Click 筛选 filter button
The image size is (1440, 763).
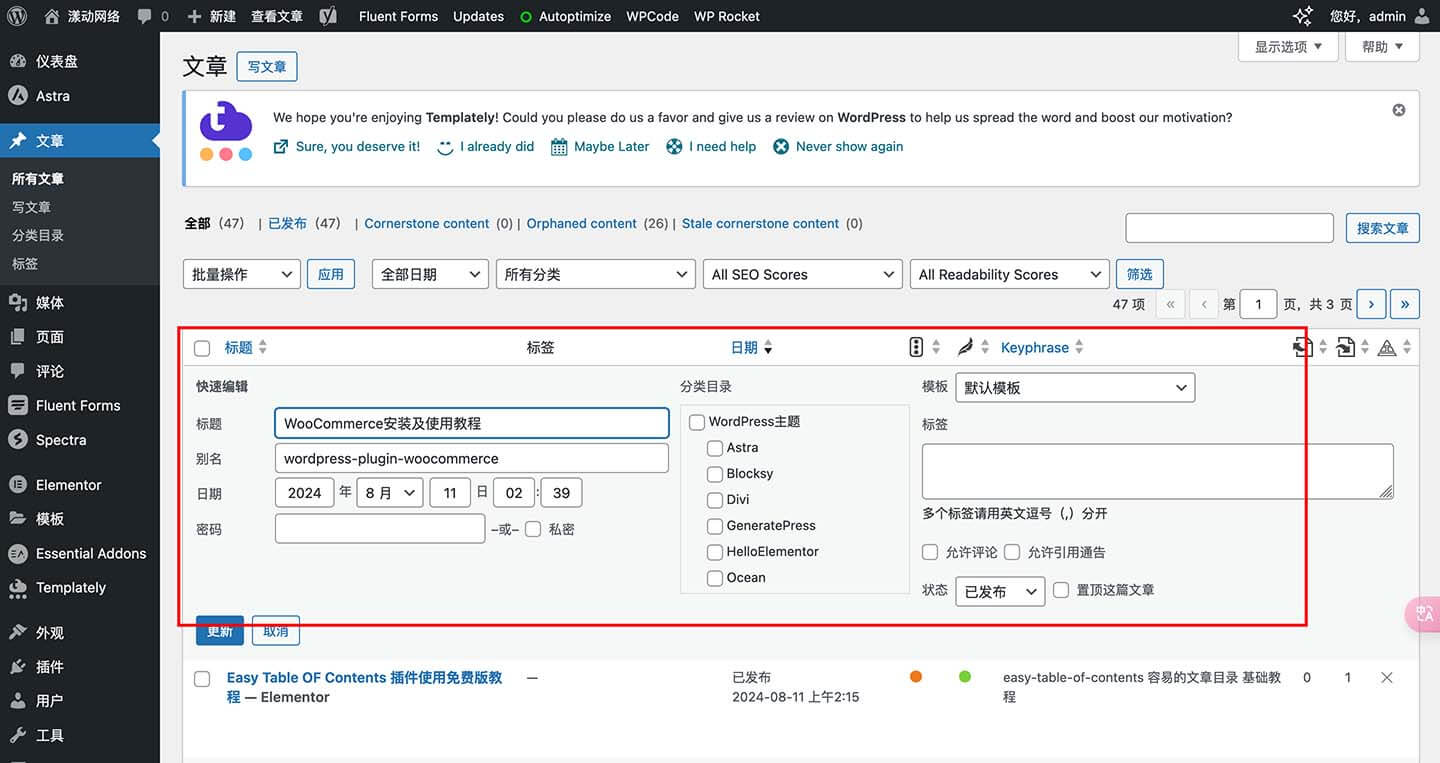click(x=1140, y=274)
